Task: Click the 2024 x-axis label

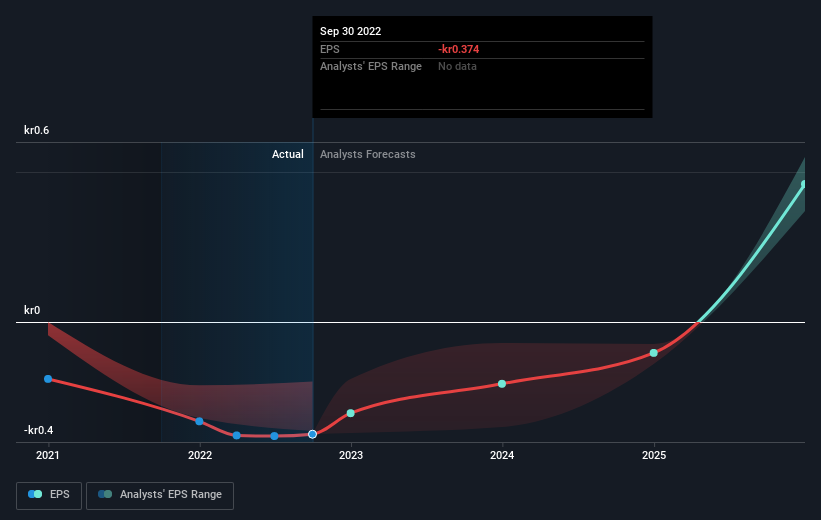Action: 502,455
